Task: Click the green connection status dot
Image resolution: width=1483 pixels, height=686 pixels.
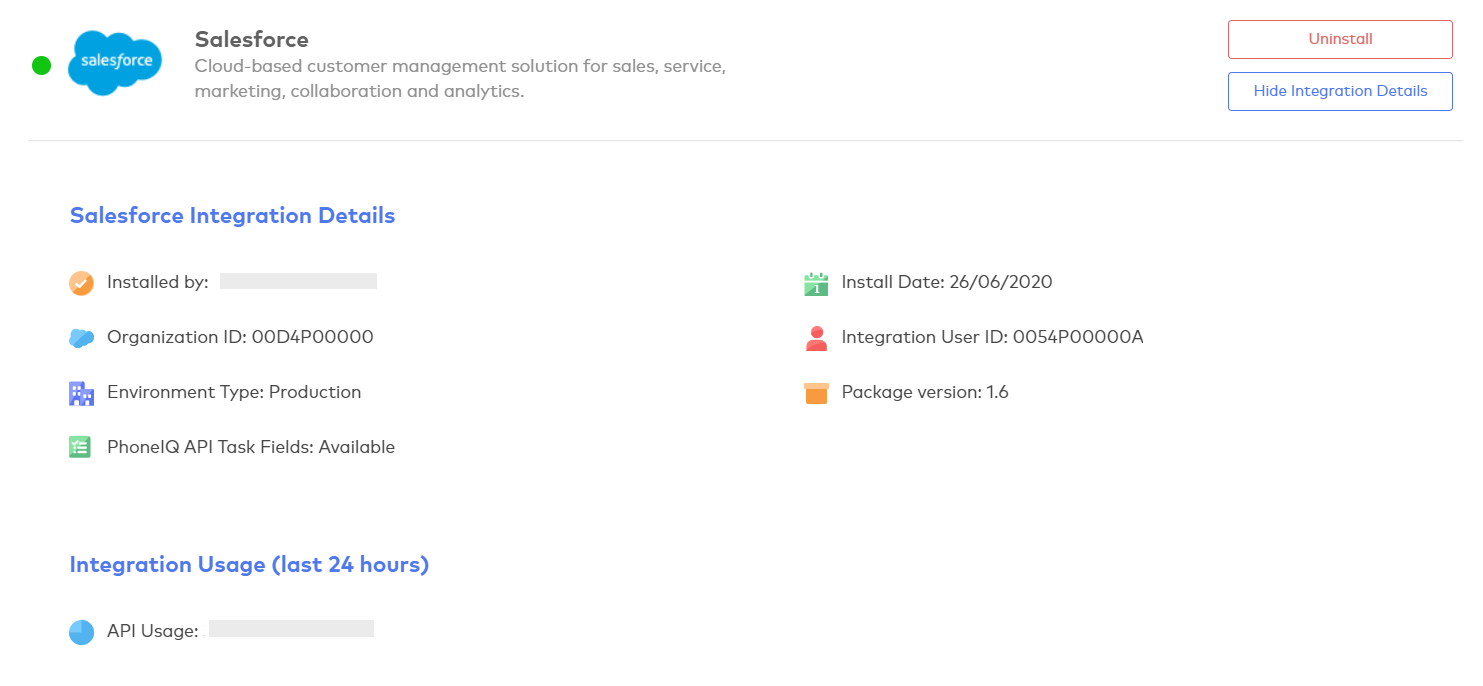Action: (x=41, y=66)
